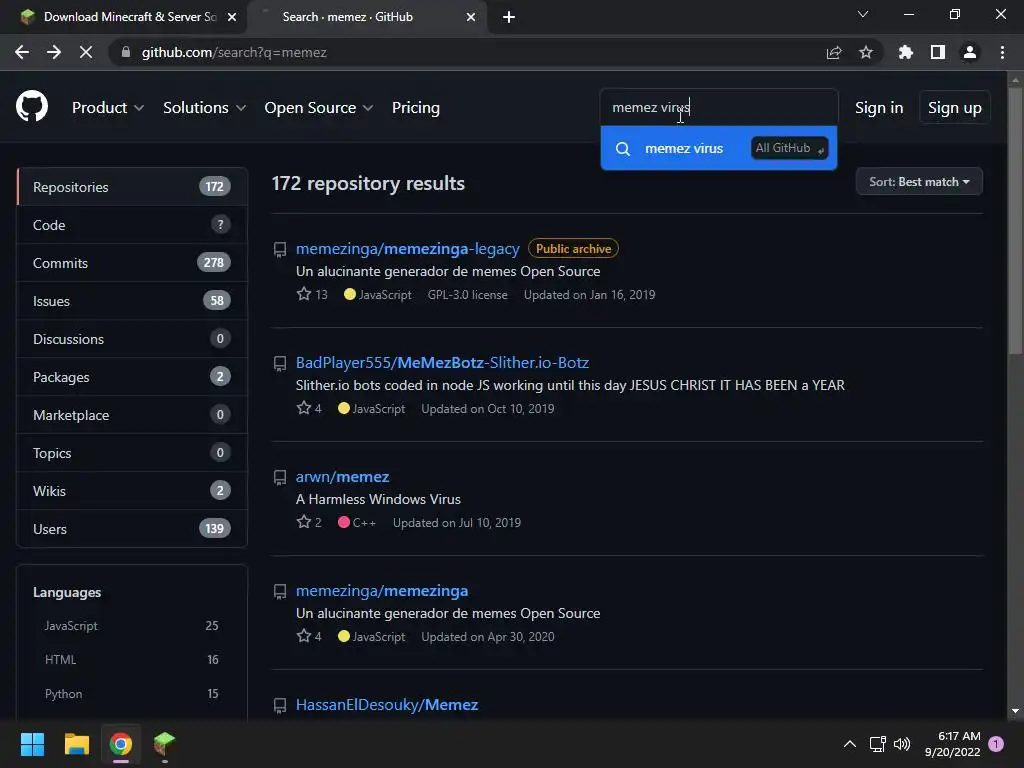View site info via the lock icon

click(126, 52)
